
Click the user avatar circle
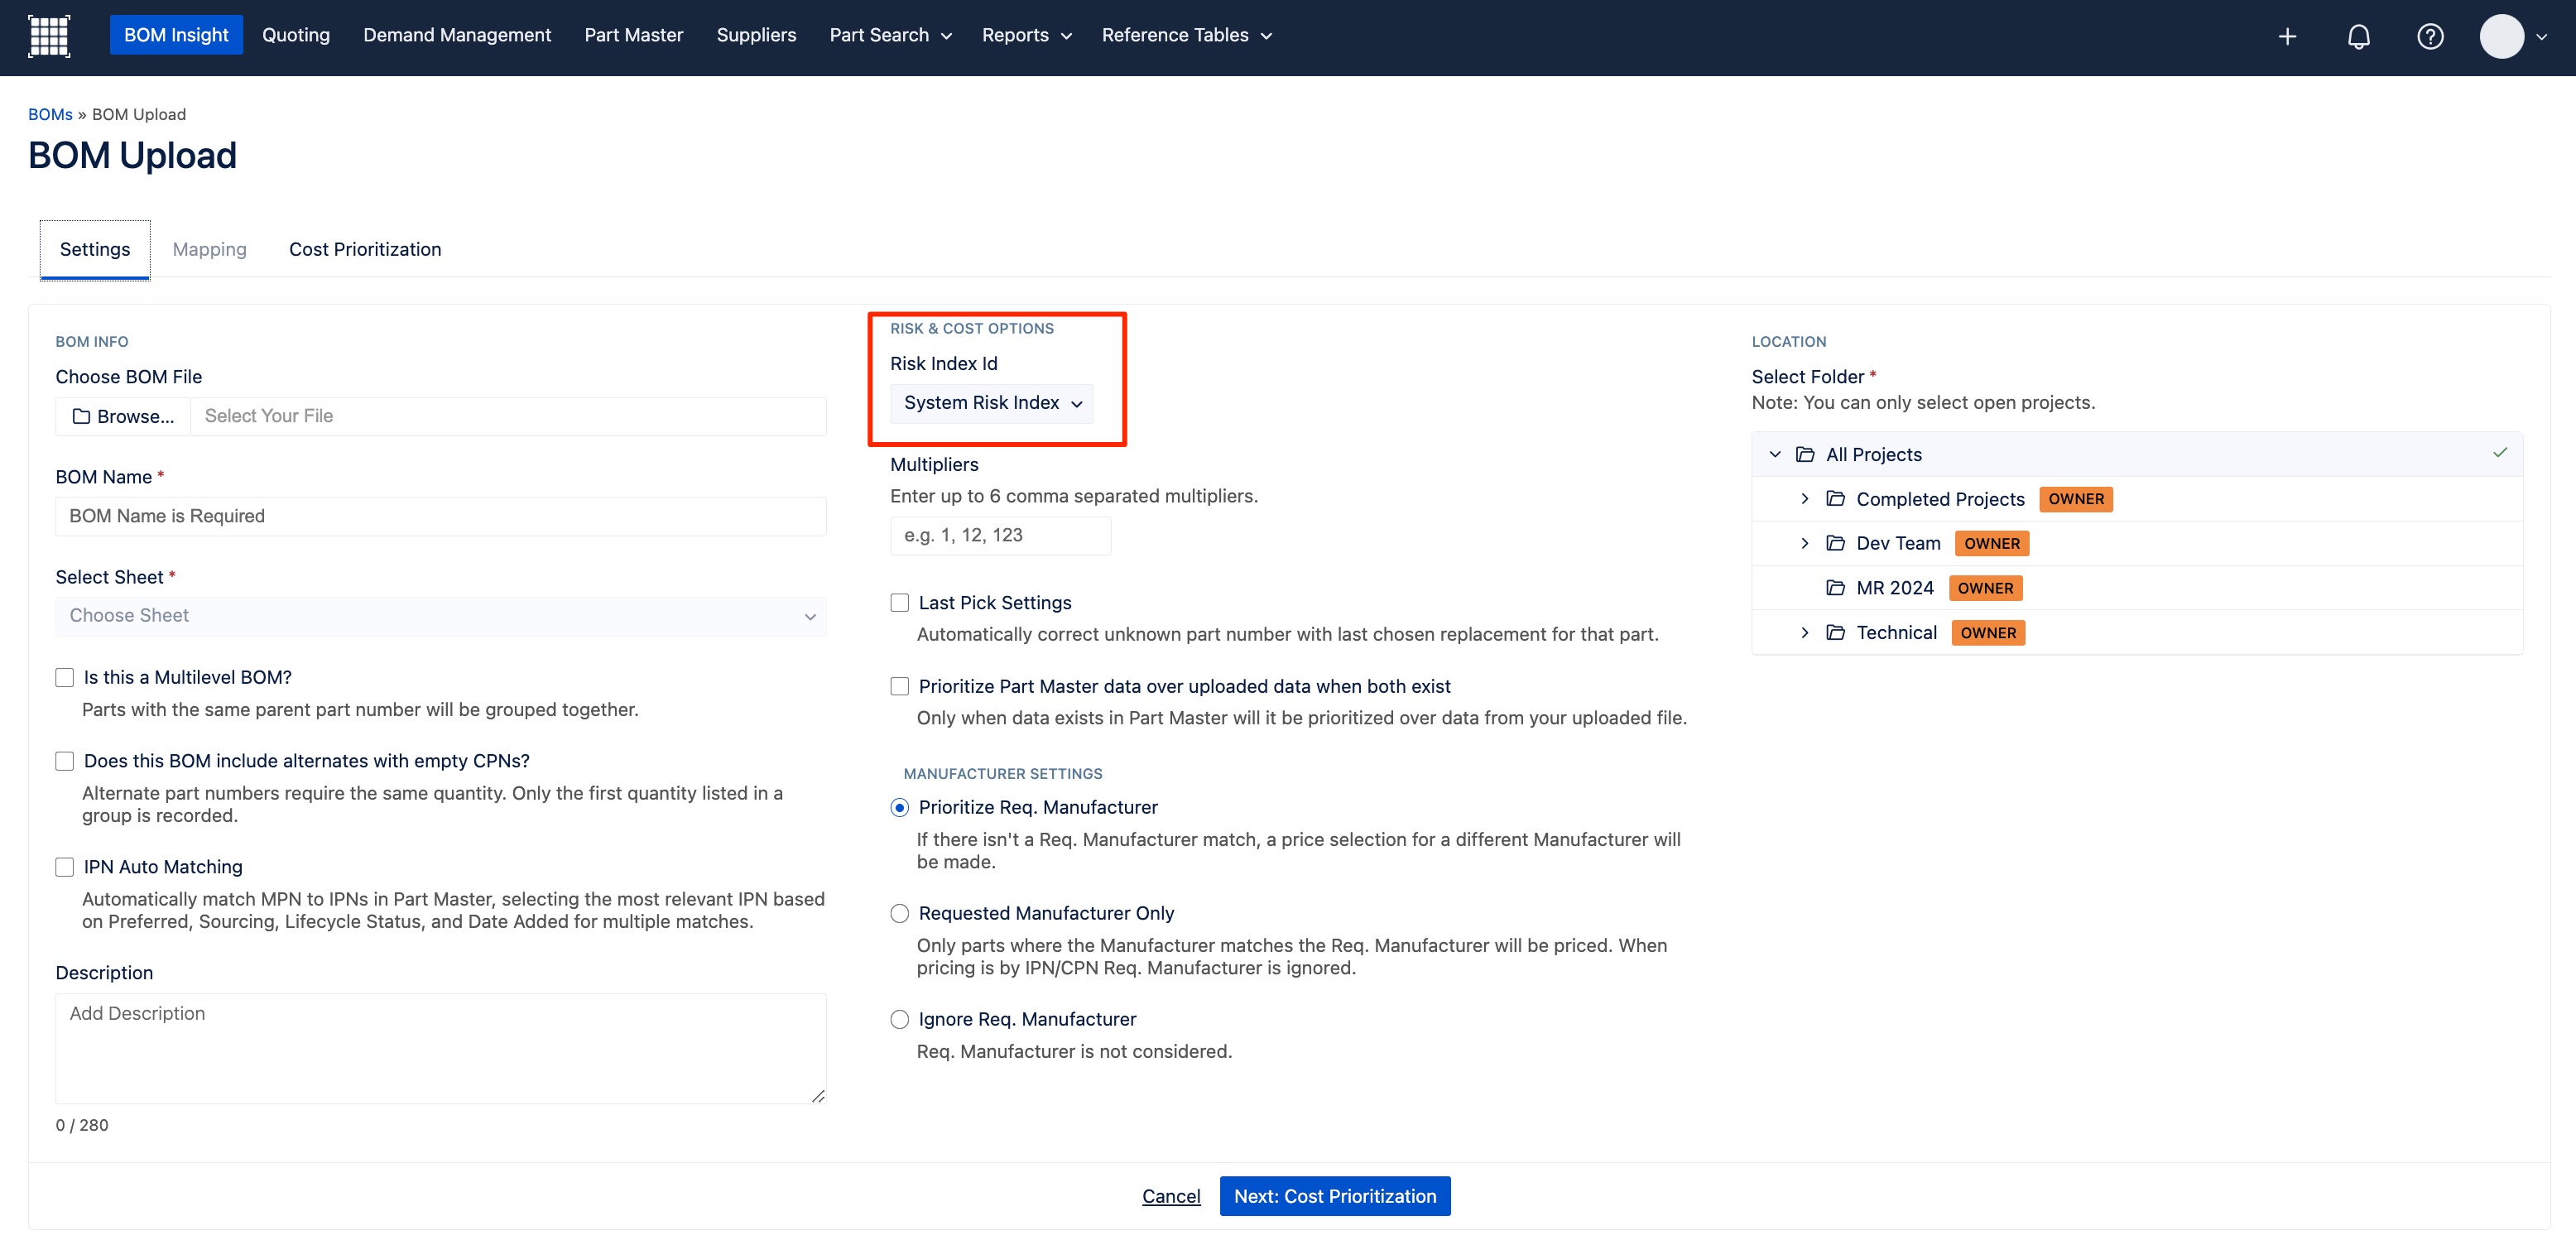(2501, 37)
